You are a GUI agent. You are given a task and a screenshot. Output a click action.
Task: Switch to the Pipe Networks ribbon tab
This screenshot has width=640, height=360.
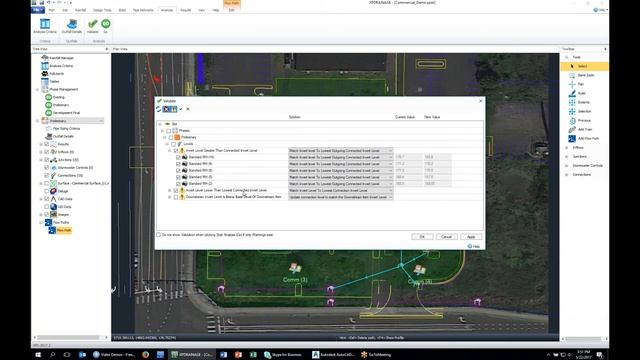click(x=143, y=10)
